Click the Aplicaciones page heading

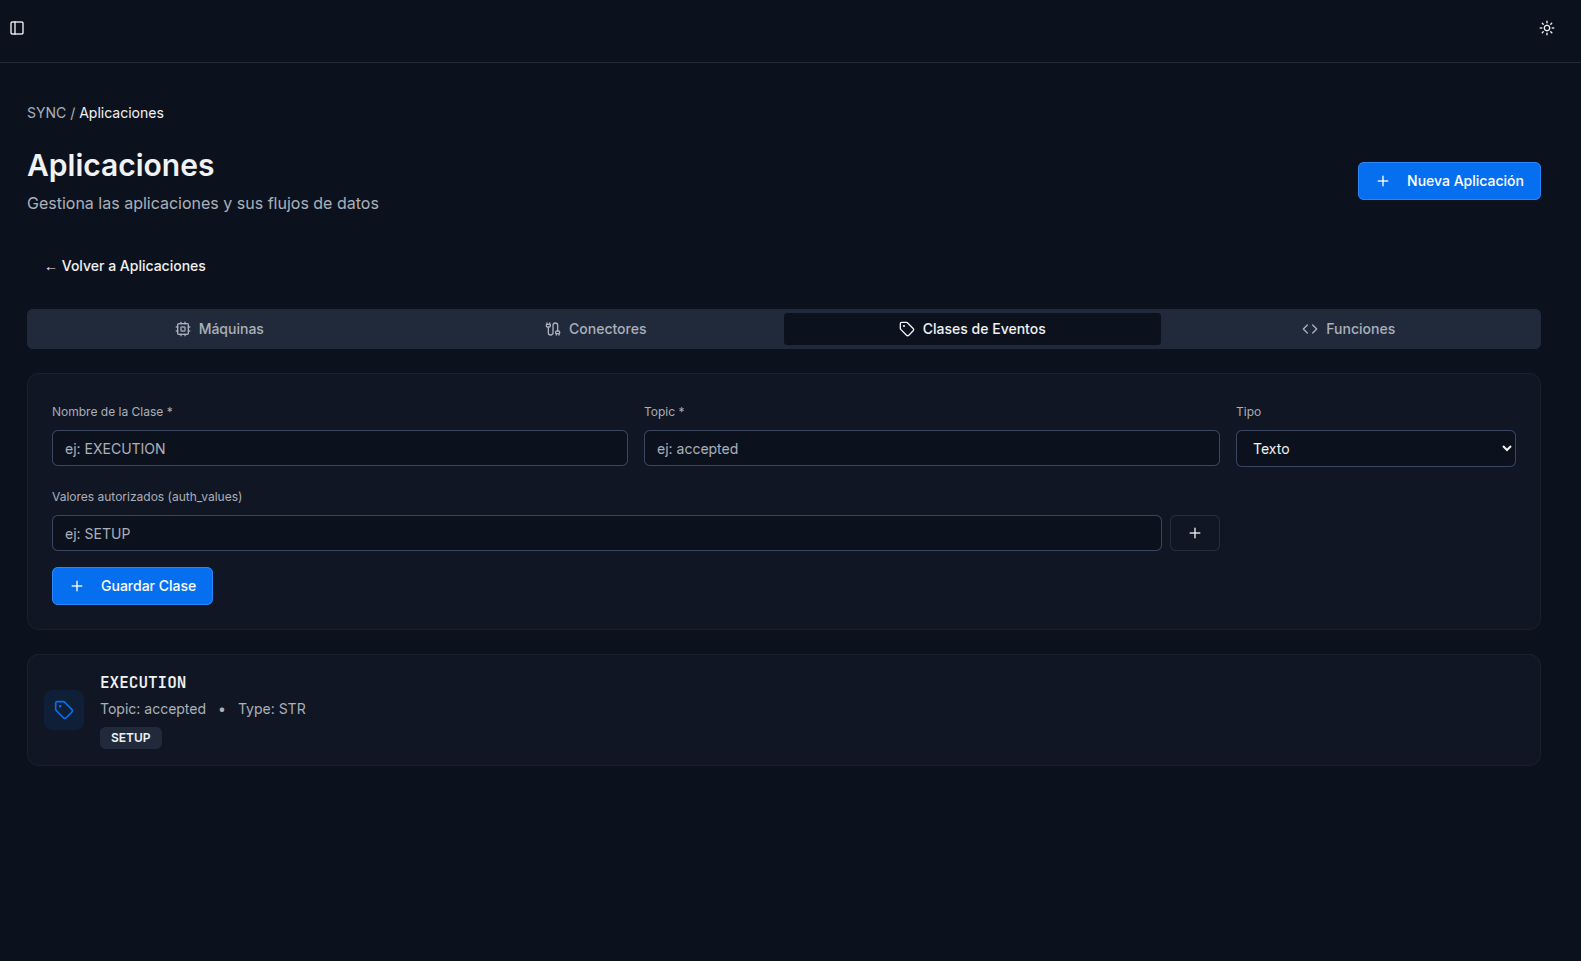tap(121, 166)
